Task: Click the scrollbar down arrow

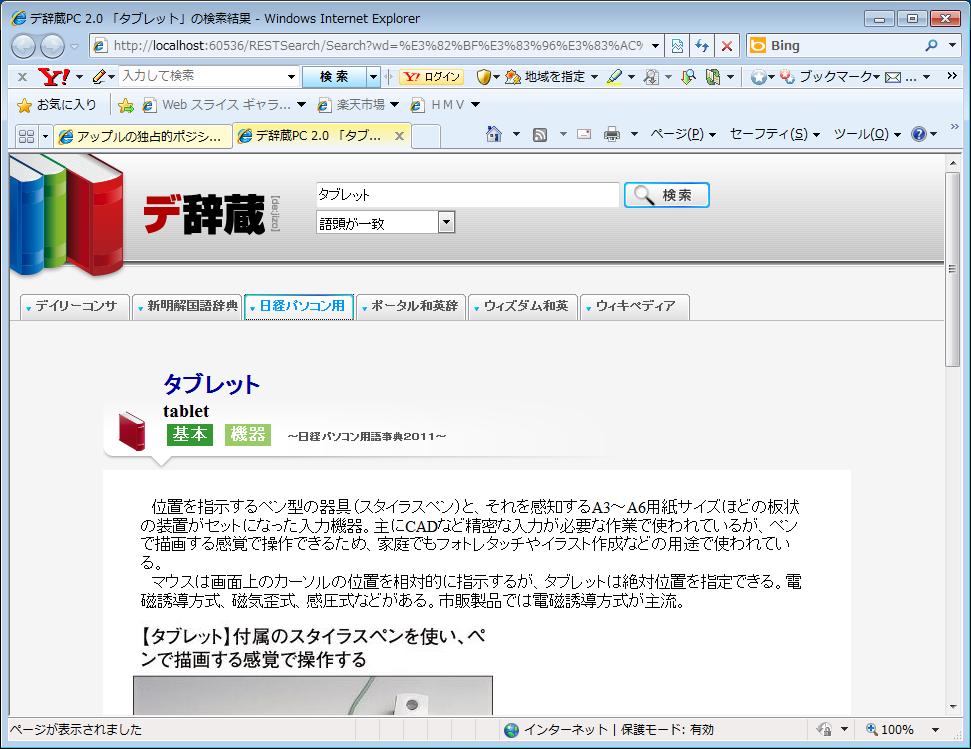Action: 952,706
